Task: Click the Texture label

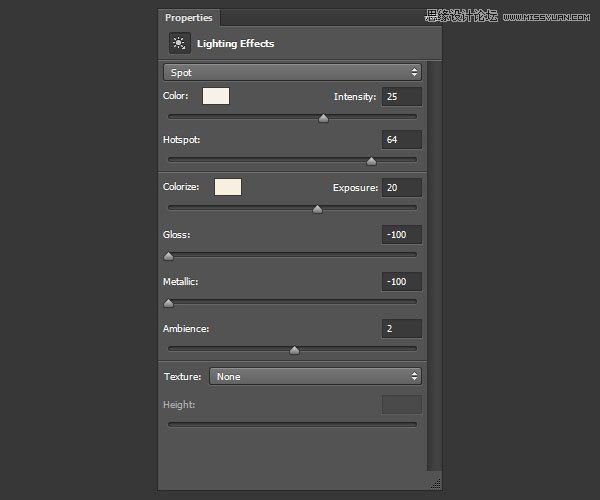Action: tap(183, 377)
